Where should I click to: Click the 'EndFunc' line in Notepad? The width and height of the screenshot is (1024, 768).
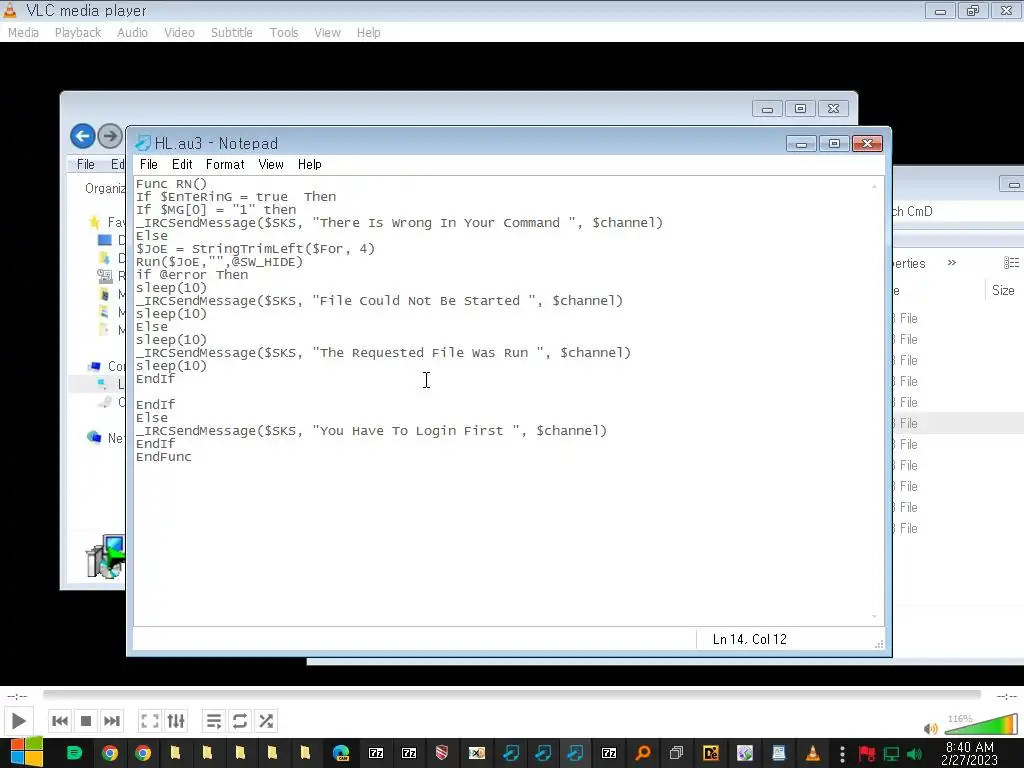(x=164, y=457)
